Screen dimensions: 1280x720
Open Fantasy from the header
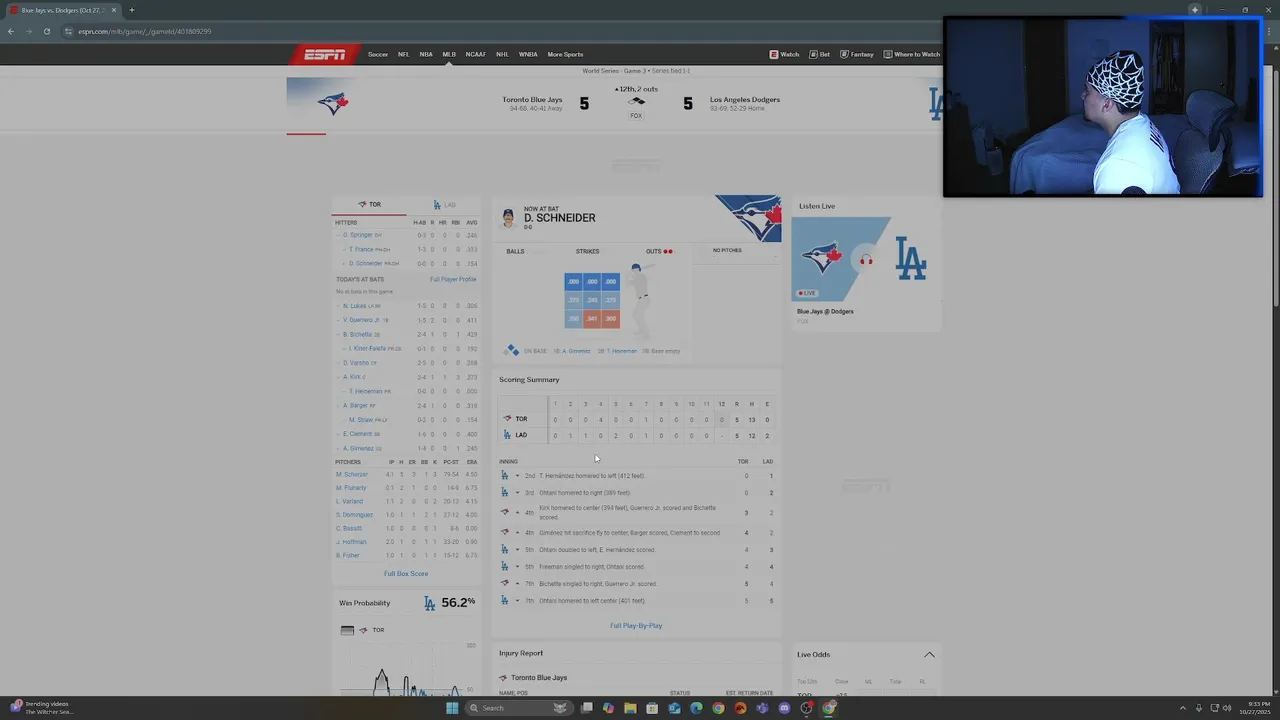(x=857, y=54)
